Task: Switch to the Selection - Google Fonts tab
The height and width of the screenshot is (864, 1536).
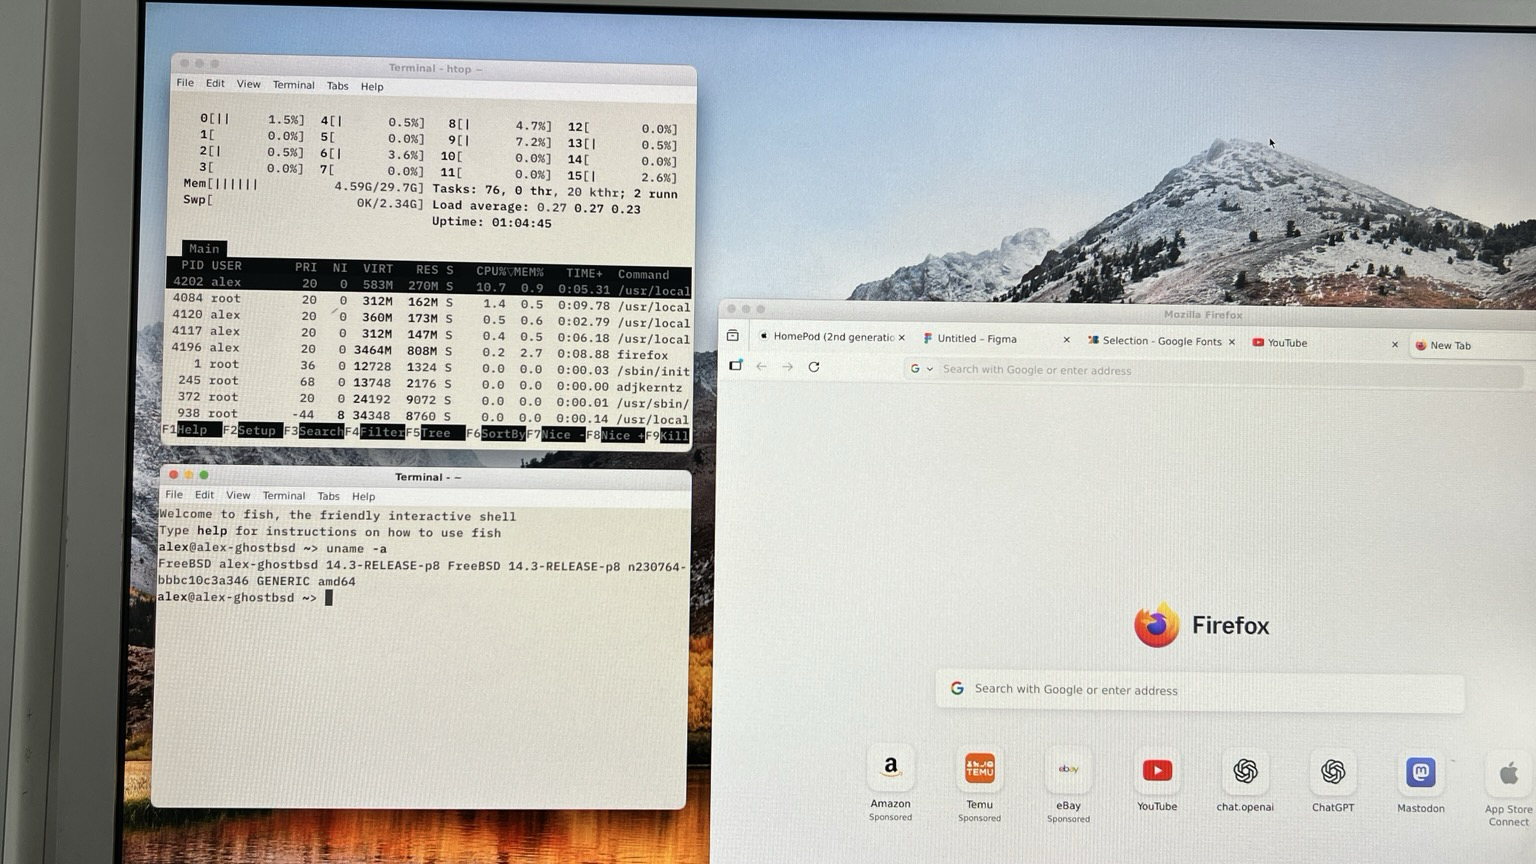Action: [x=1161, y=341]
